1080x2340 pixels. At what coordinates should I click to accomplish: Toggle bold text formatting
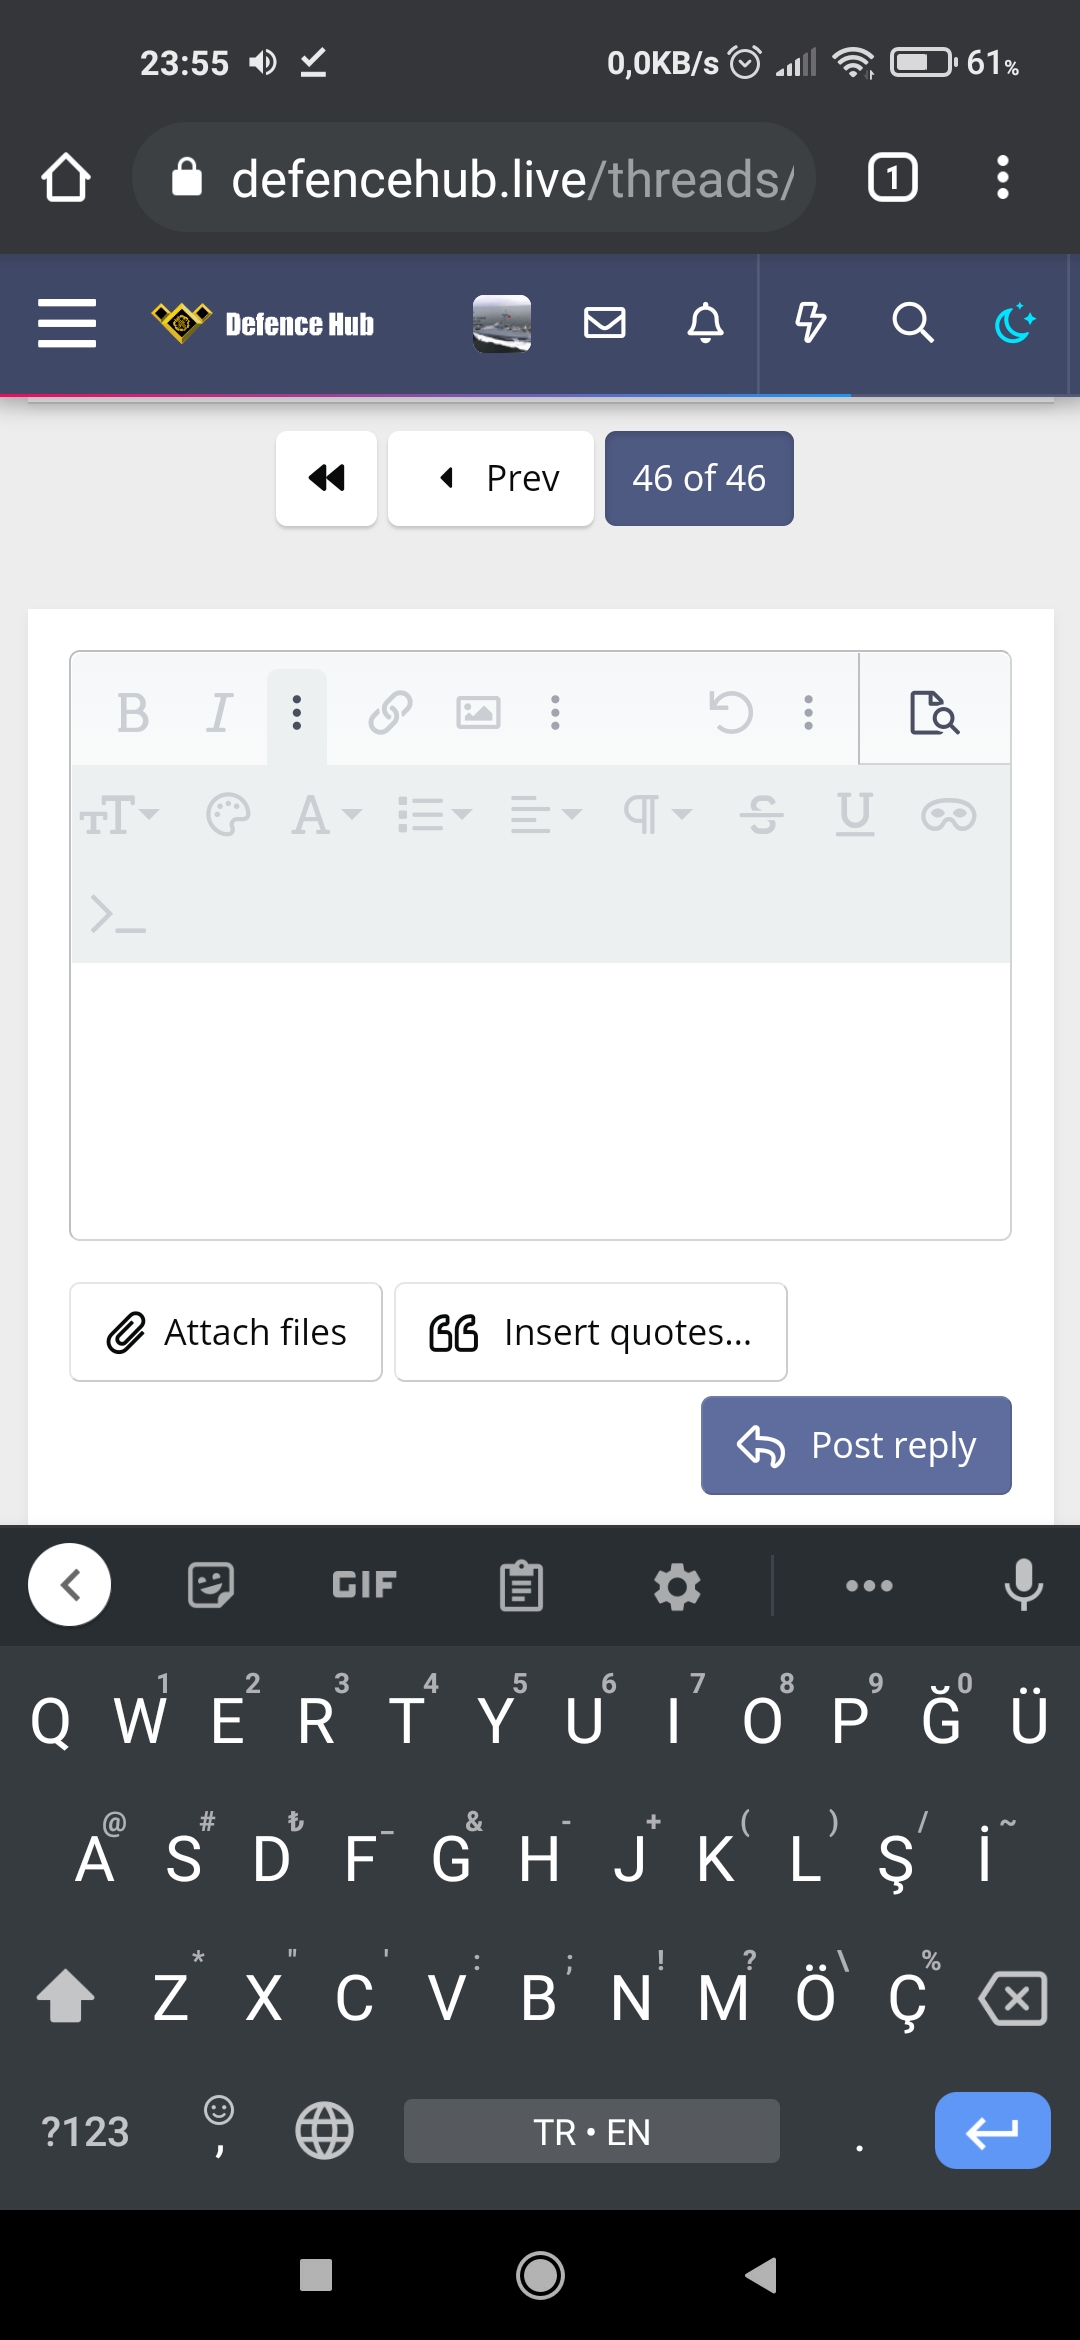pyautogui.click(x=133, y=713)
